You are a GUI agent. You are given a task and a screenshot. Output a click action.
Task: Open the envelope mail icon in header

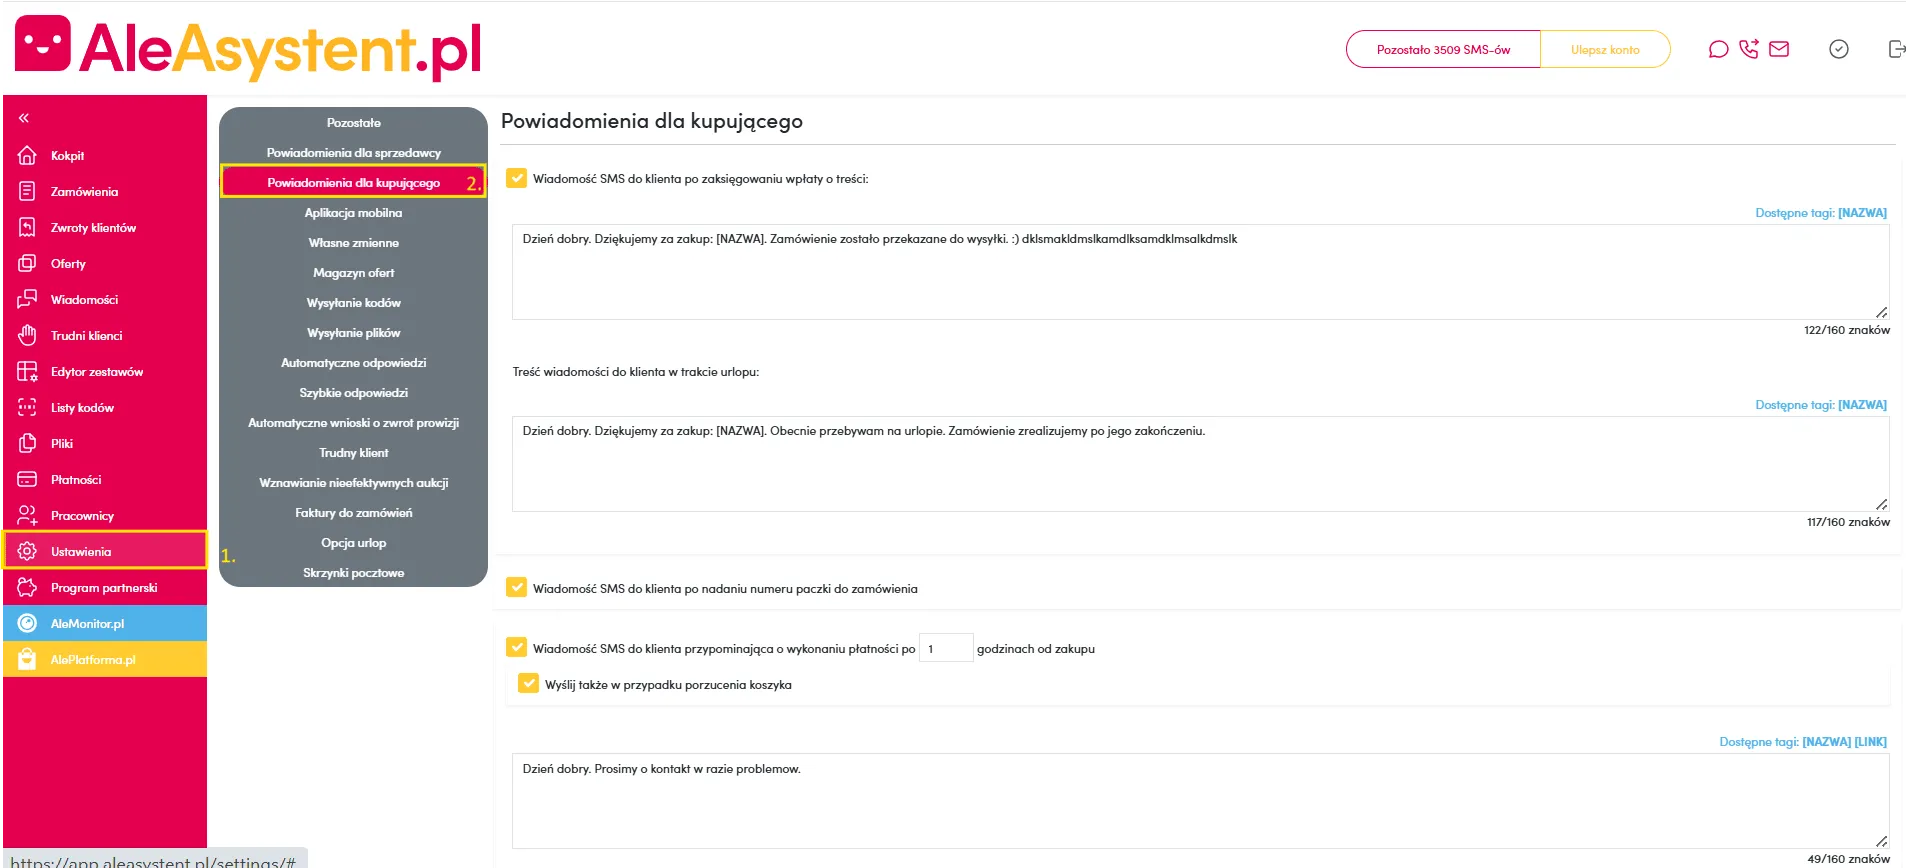(x=1779, y=49)
